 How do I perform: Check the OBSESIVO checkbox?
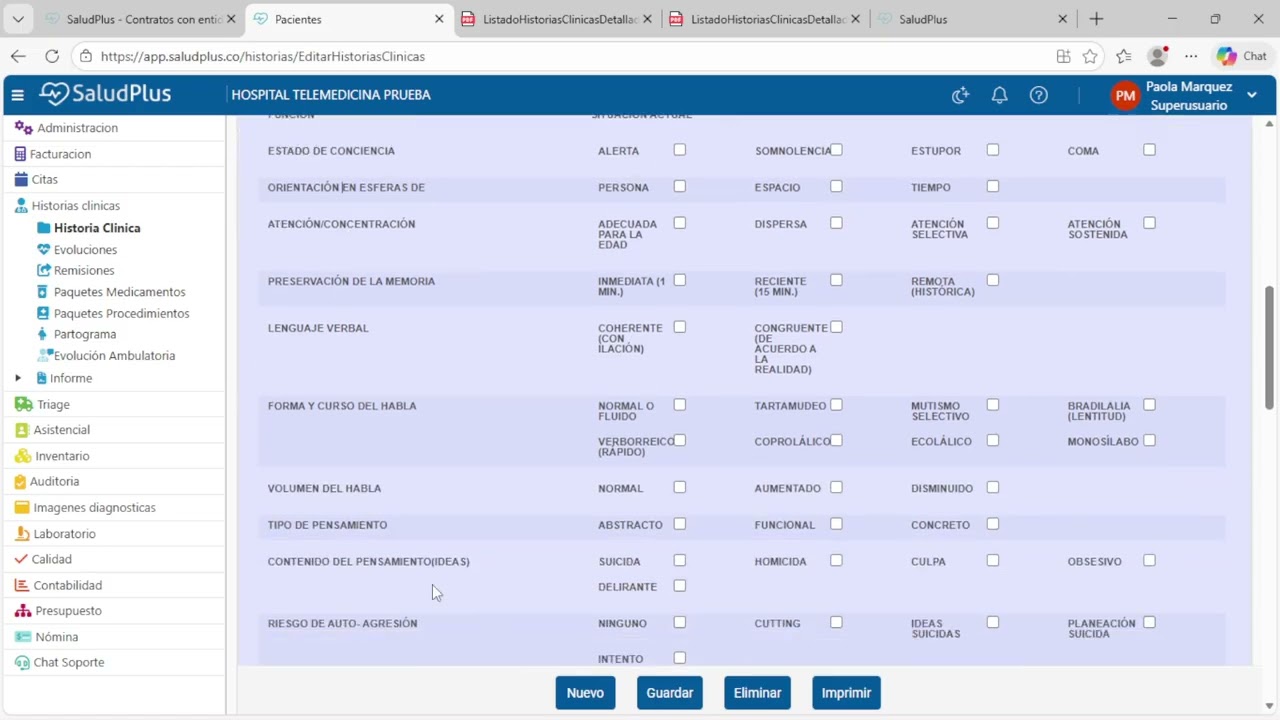pyautogui.click(x=1149, y=560)
